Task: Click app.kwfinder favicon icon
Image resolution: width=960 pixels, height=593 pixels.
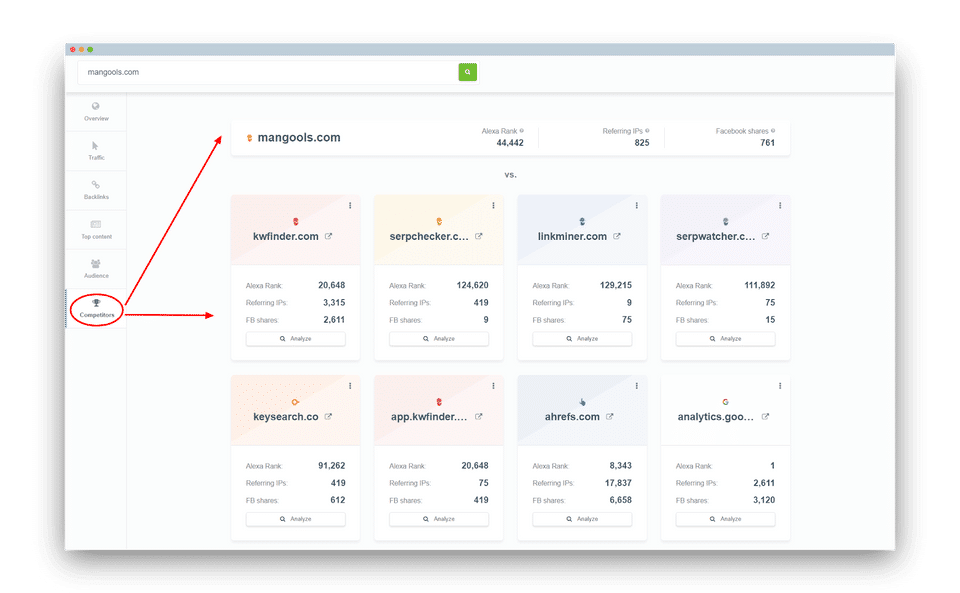Action: (439, 402)
